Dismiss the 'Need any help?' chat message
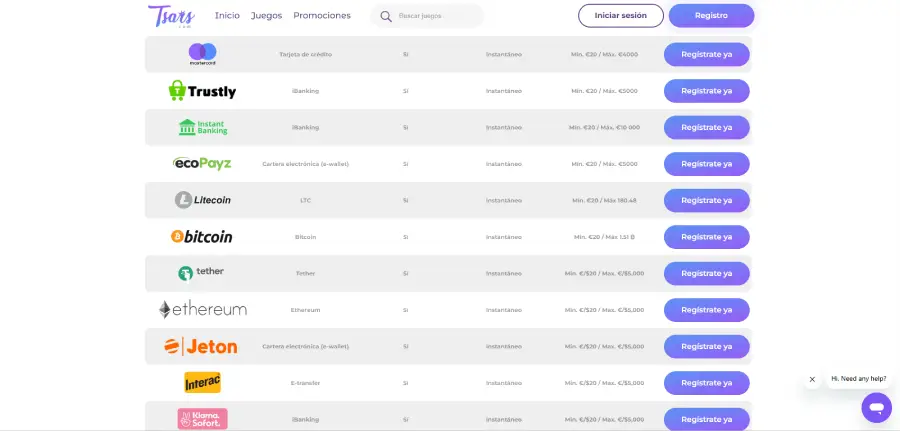This screenshot has height=431, width=900. 812,379
